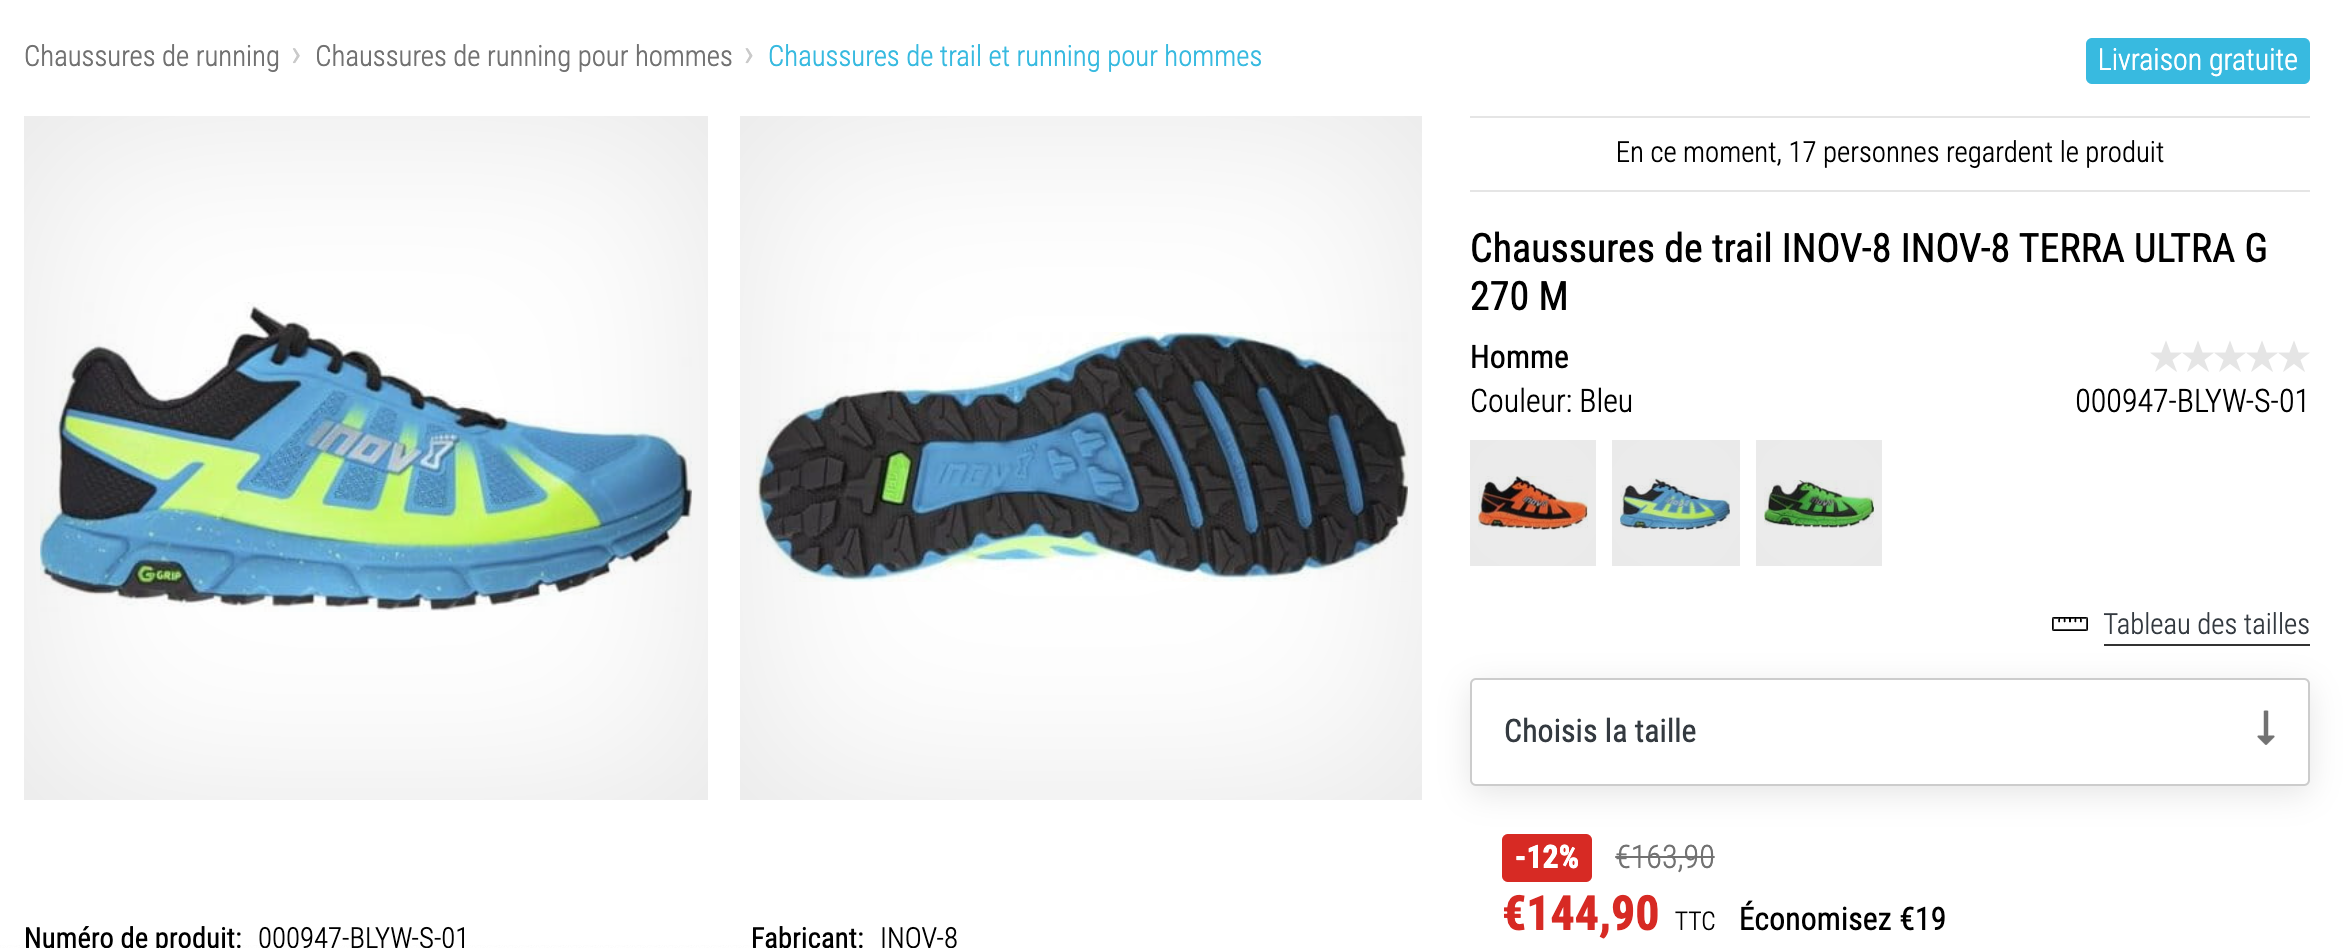Enlarge the side view shoe image
Image resolution: width=2350 pixels, height=948 pixels.
(366, 458)
